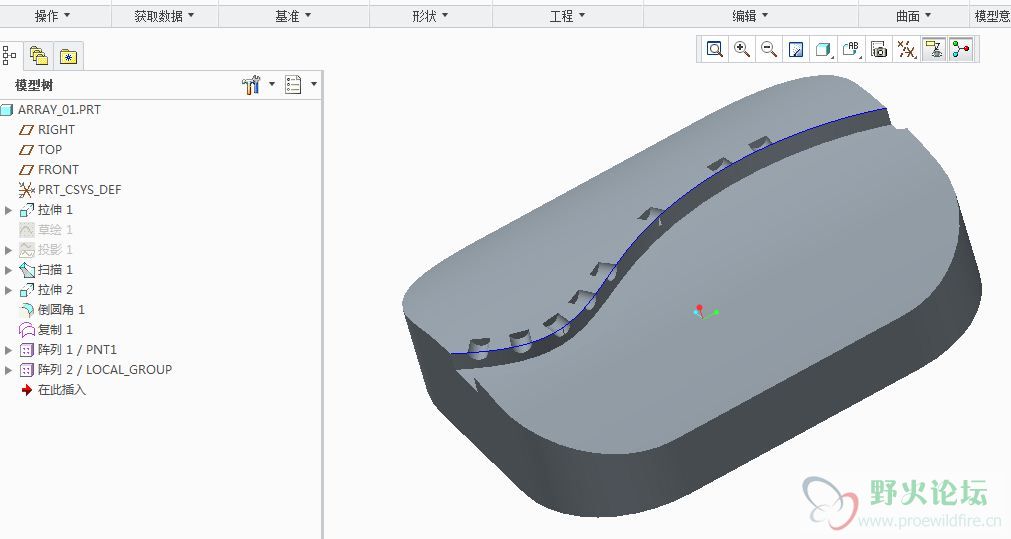Screen dimensions: 1011x539
Task: Switch to the Model Tree navigator tab
Action: [x=10, y=56]
